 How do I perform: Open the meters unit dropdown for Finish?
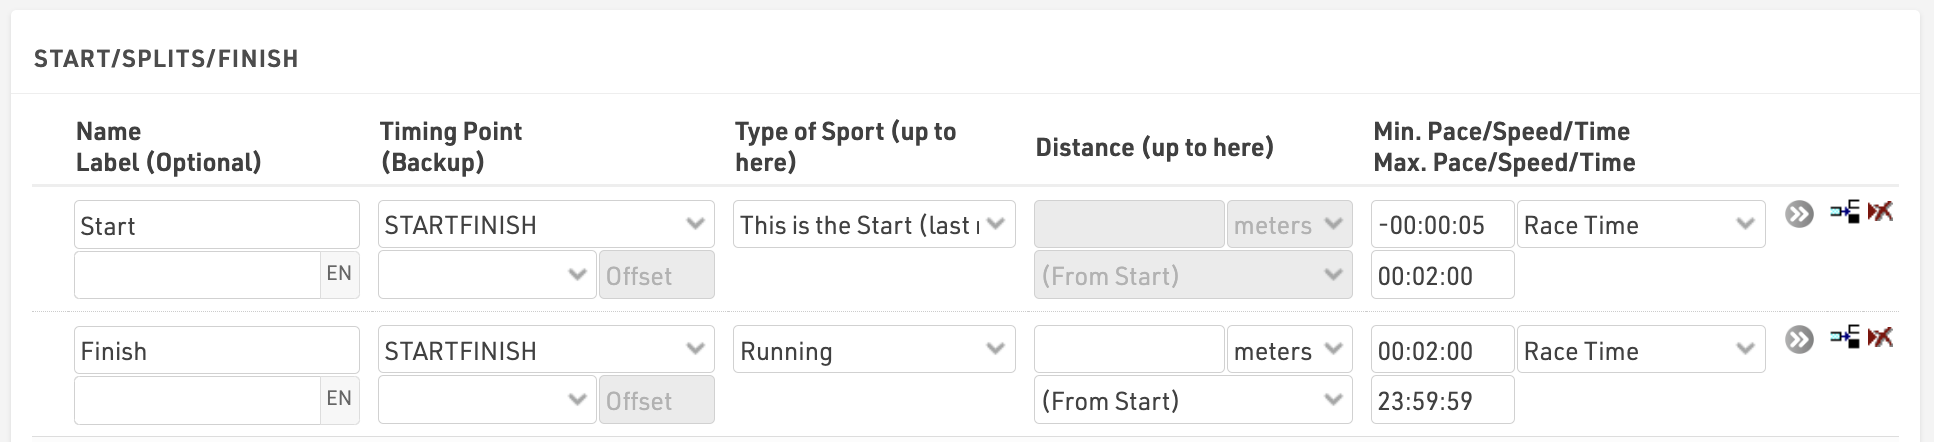(x=1290, y=350)
